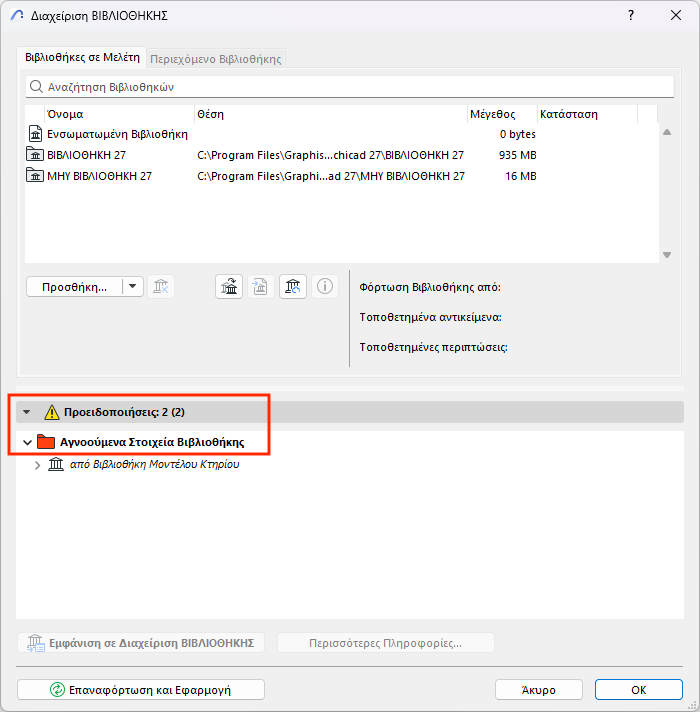Screen dimensions: 700x712
Task: Select the ΜΗΥ ΒΙΒΛΙΟΘΗΚΗ 27 library row
Action: click(341, 176)
